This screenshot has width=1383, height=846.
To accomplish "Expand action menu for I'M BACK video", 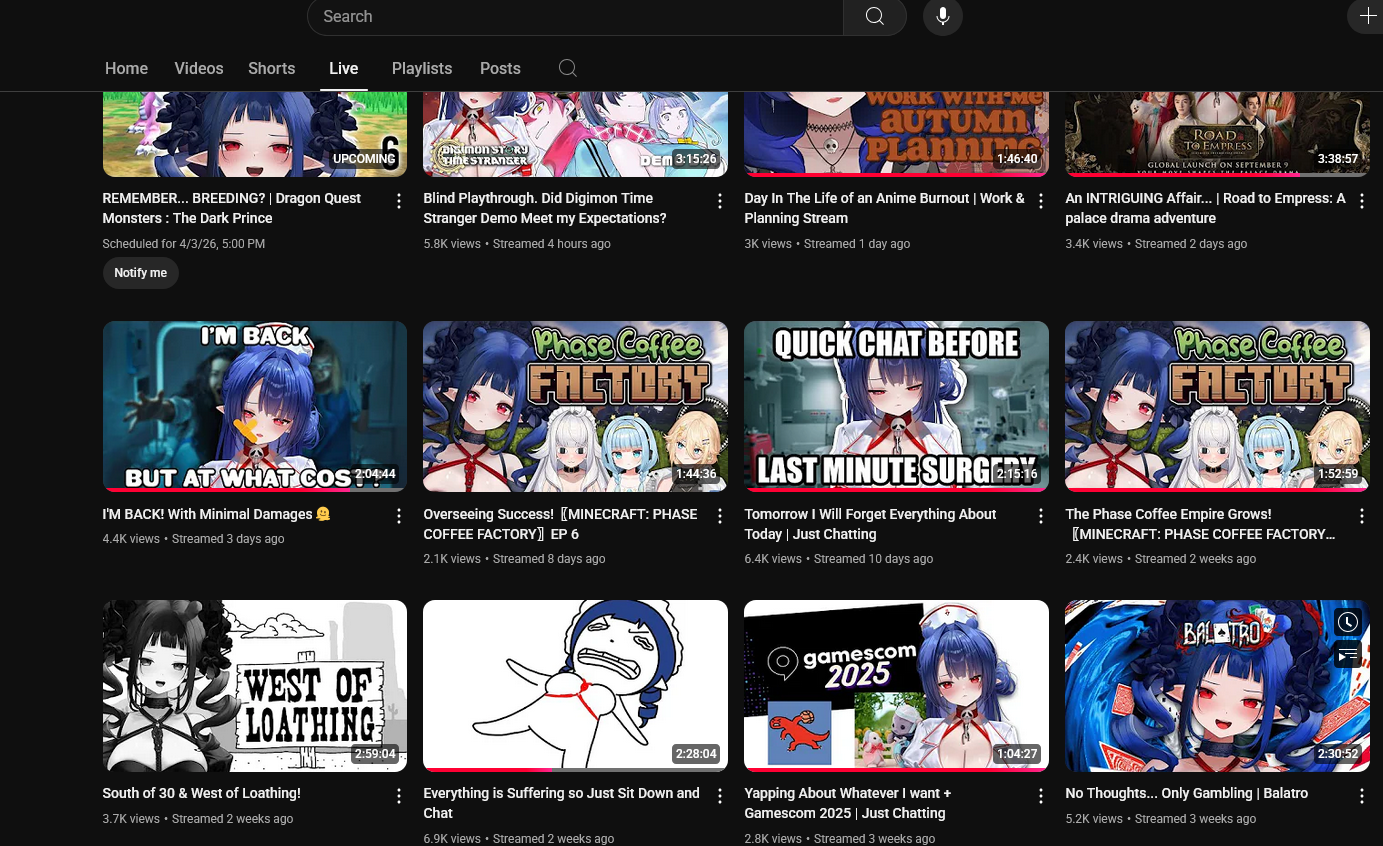I will [x=399, y=516].
